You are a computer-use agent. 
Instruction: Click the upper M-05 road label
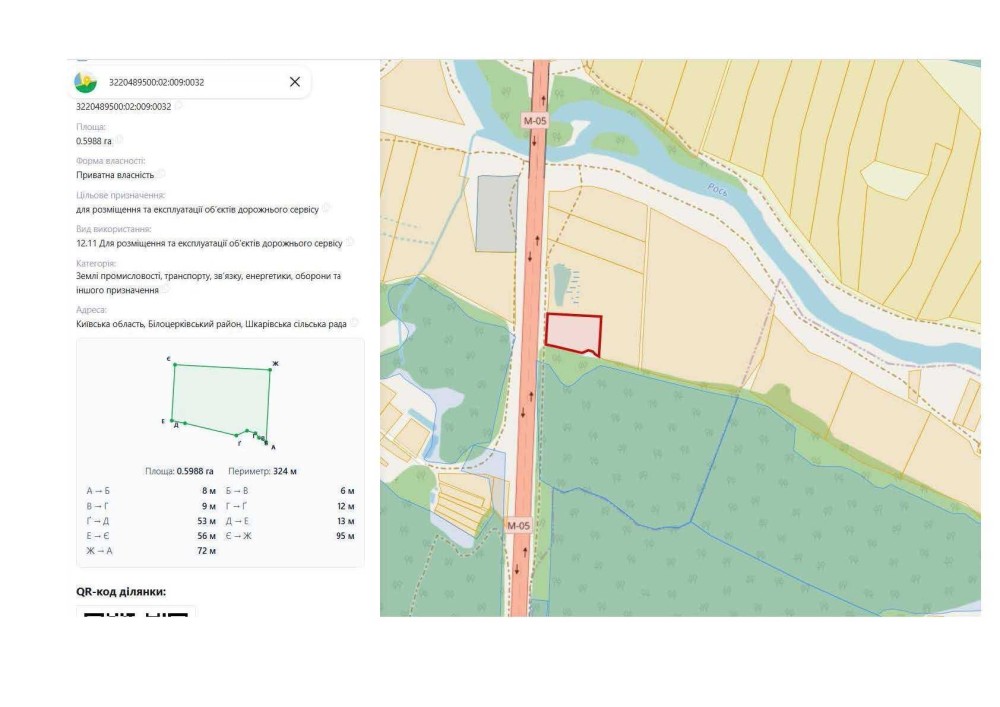534,120
